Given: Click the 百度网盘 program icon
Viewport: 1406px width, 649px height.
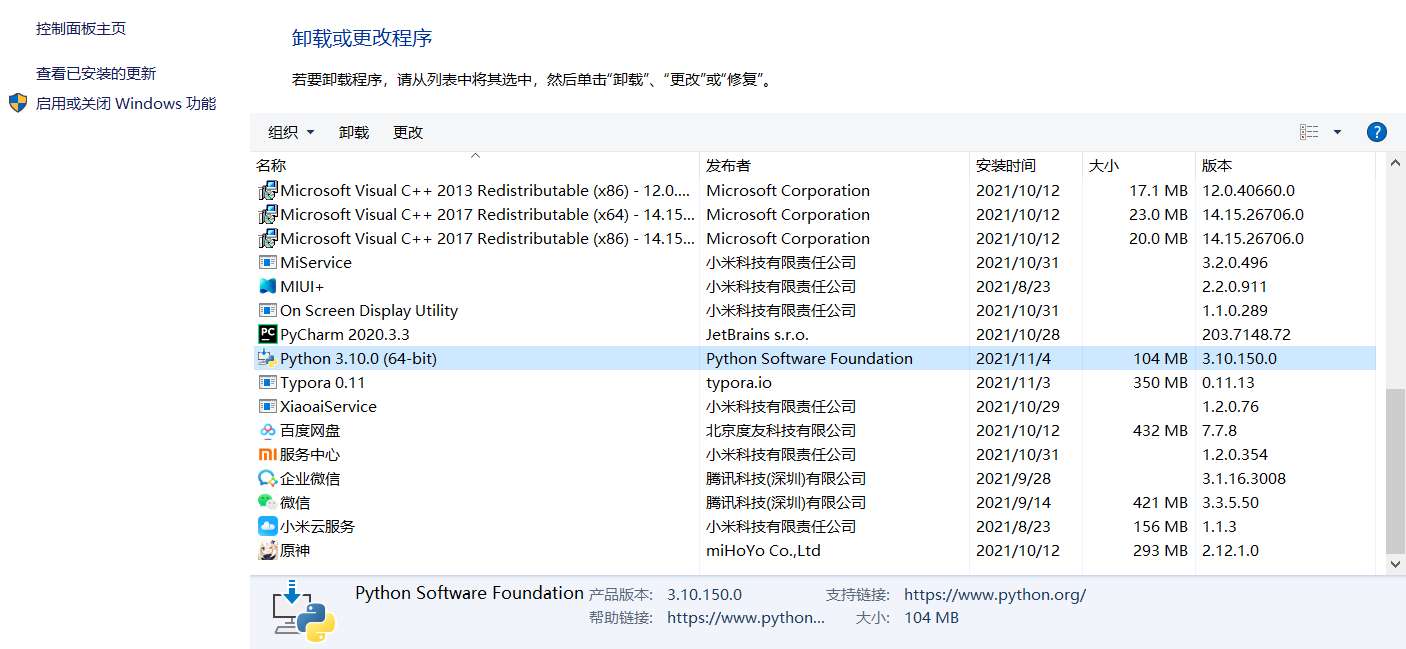Looking at the screenshot, I should [267, 430].
